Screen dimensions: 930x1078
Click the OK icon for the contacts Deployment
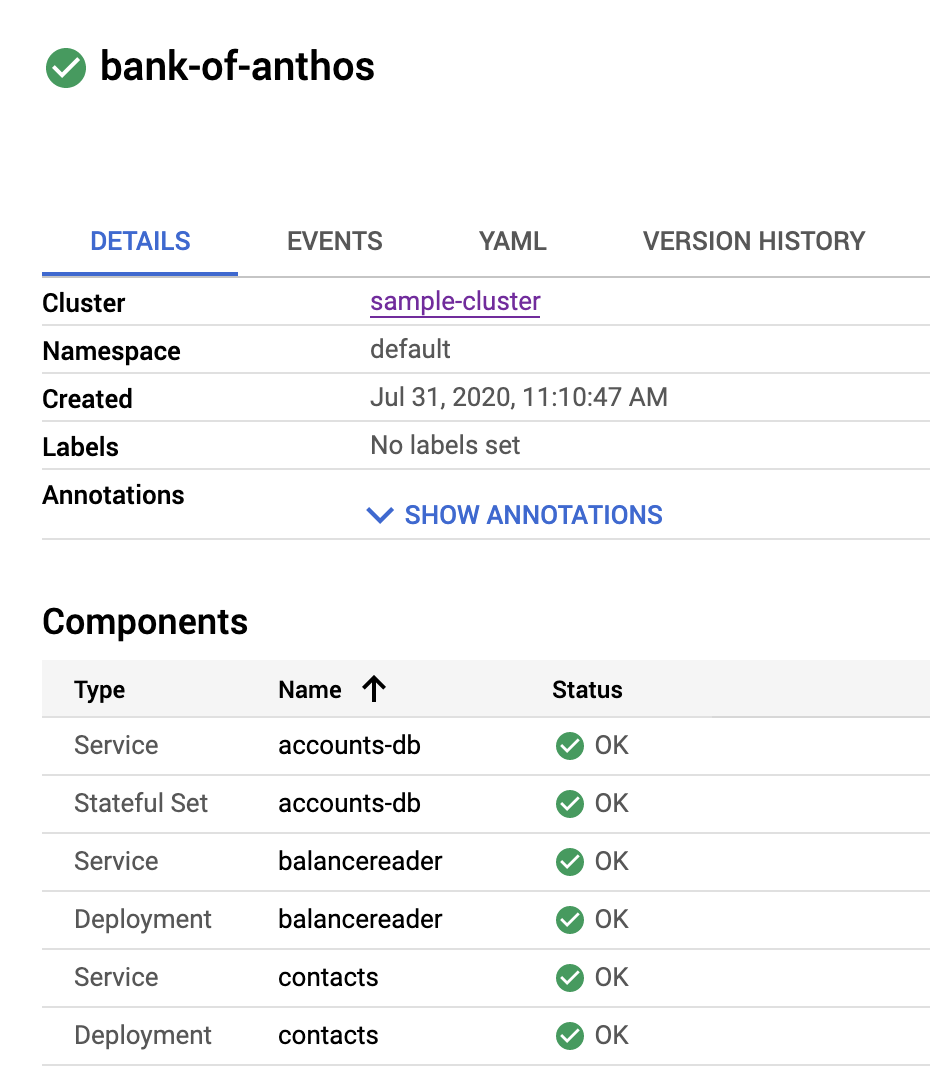(569, 1035)
